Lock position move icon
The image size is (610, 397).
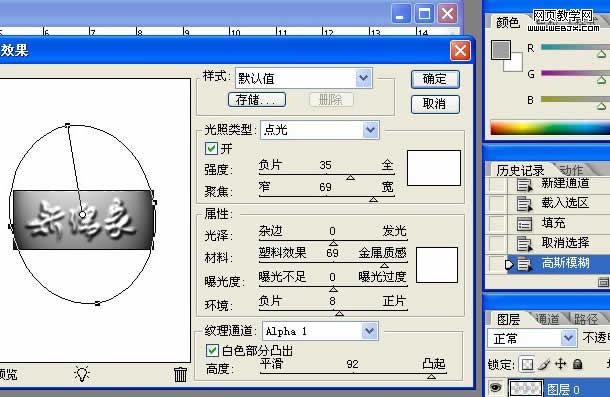click(x=561, y=364)
